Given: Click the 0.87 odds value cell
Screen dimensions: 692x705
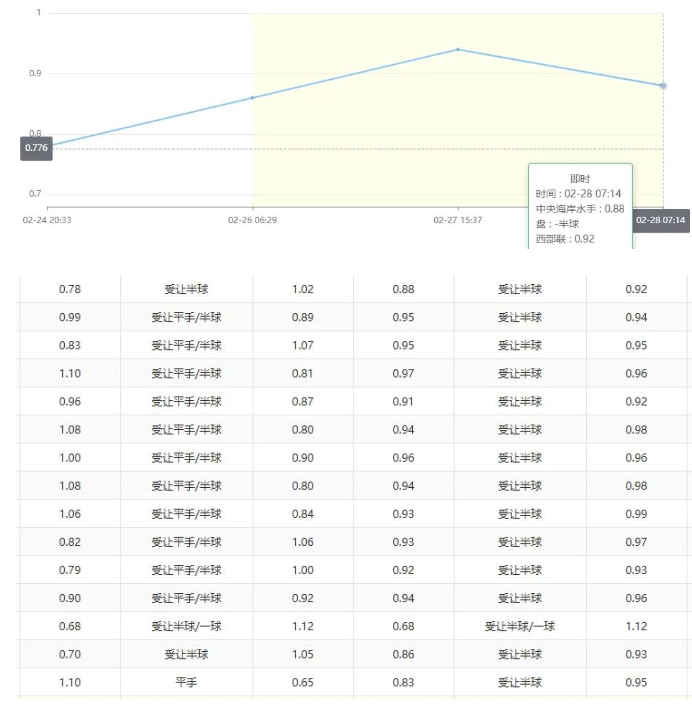Looking at the screenshot, I should pos(302,401).
